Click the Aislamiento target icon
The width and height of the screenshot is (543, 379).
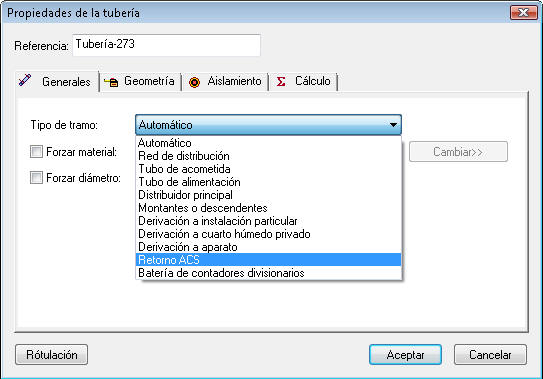point(195,82)
